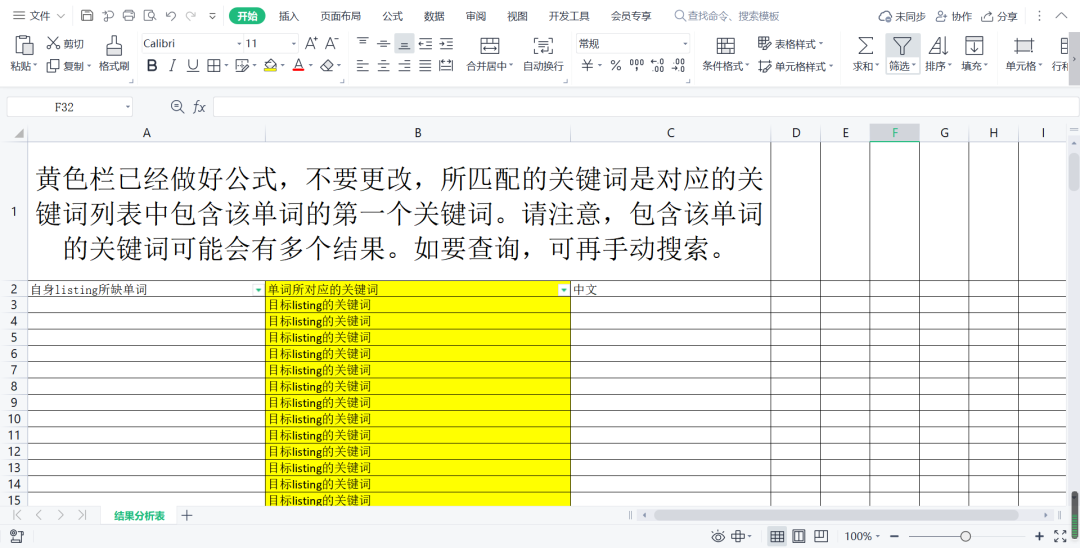Toggle underline formatting
Screen dimensions: 1080x548
point(193,65)
